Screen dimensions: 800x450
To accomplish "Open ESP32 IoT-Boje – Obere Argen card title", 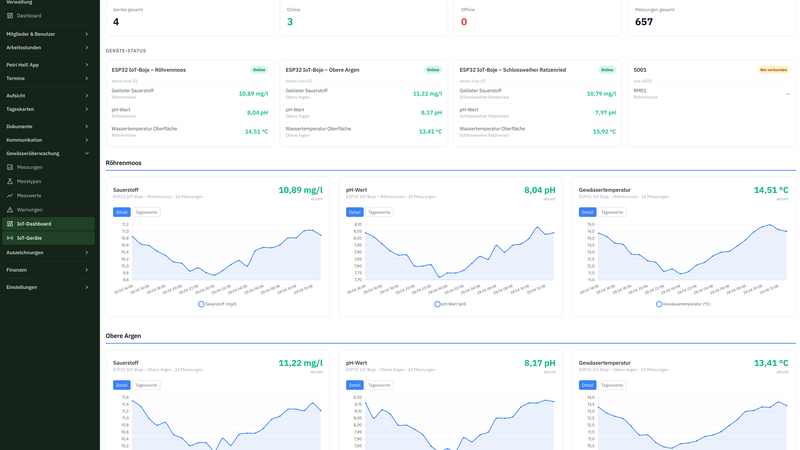I will [322, 70].
